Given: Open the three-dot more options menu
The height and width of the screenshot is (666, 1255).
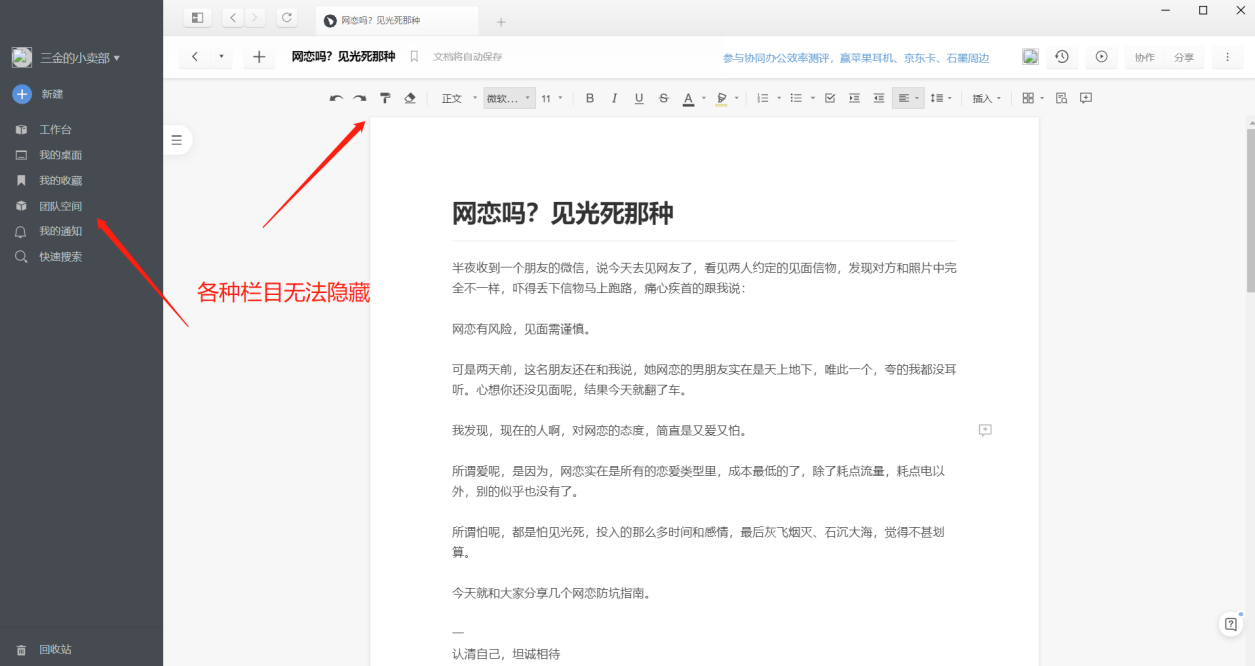Looking at the screenshot, I should coord(1227,57).
